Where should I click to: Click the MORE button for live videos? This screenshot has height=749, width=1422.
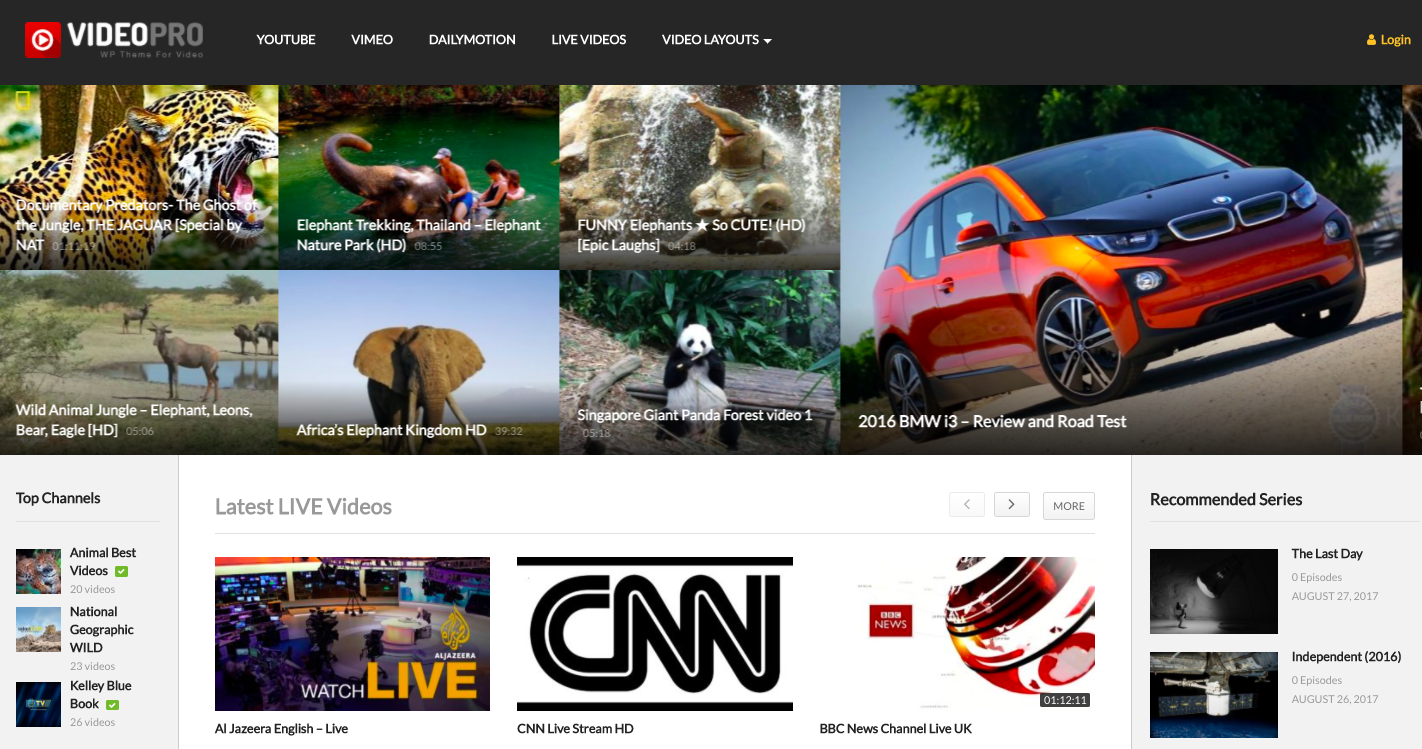pos(1069,506)
